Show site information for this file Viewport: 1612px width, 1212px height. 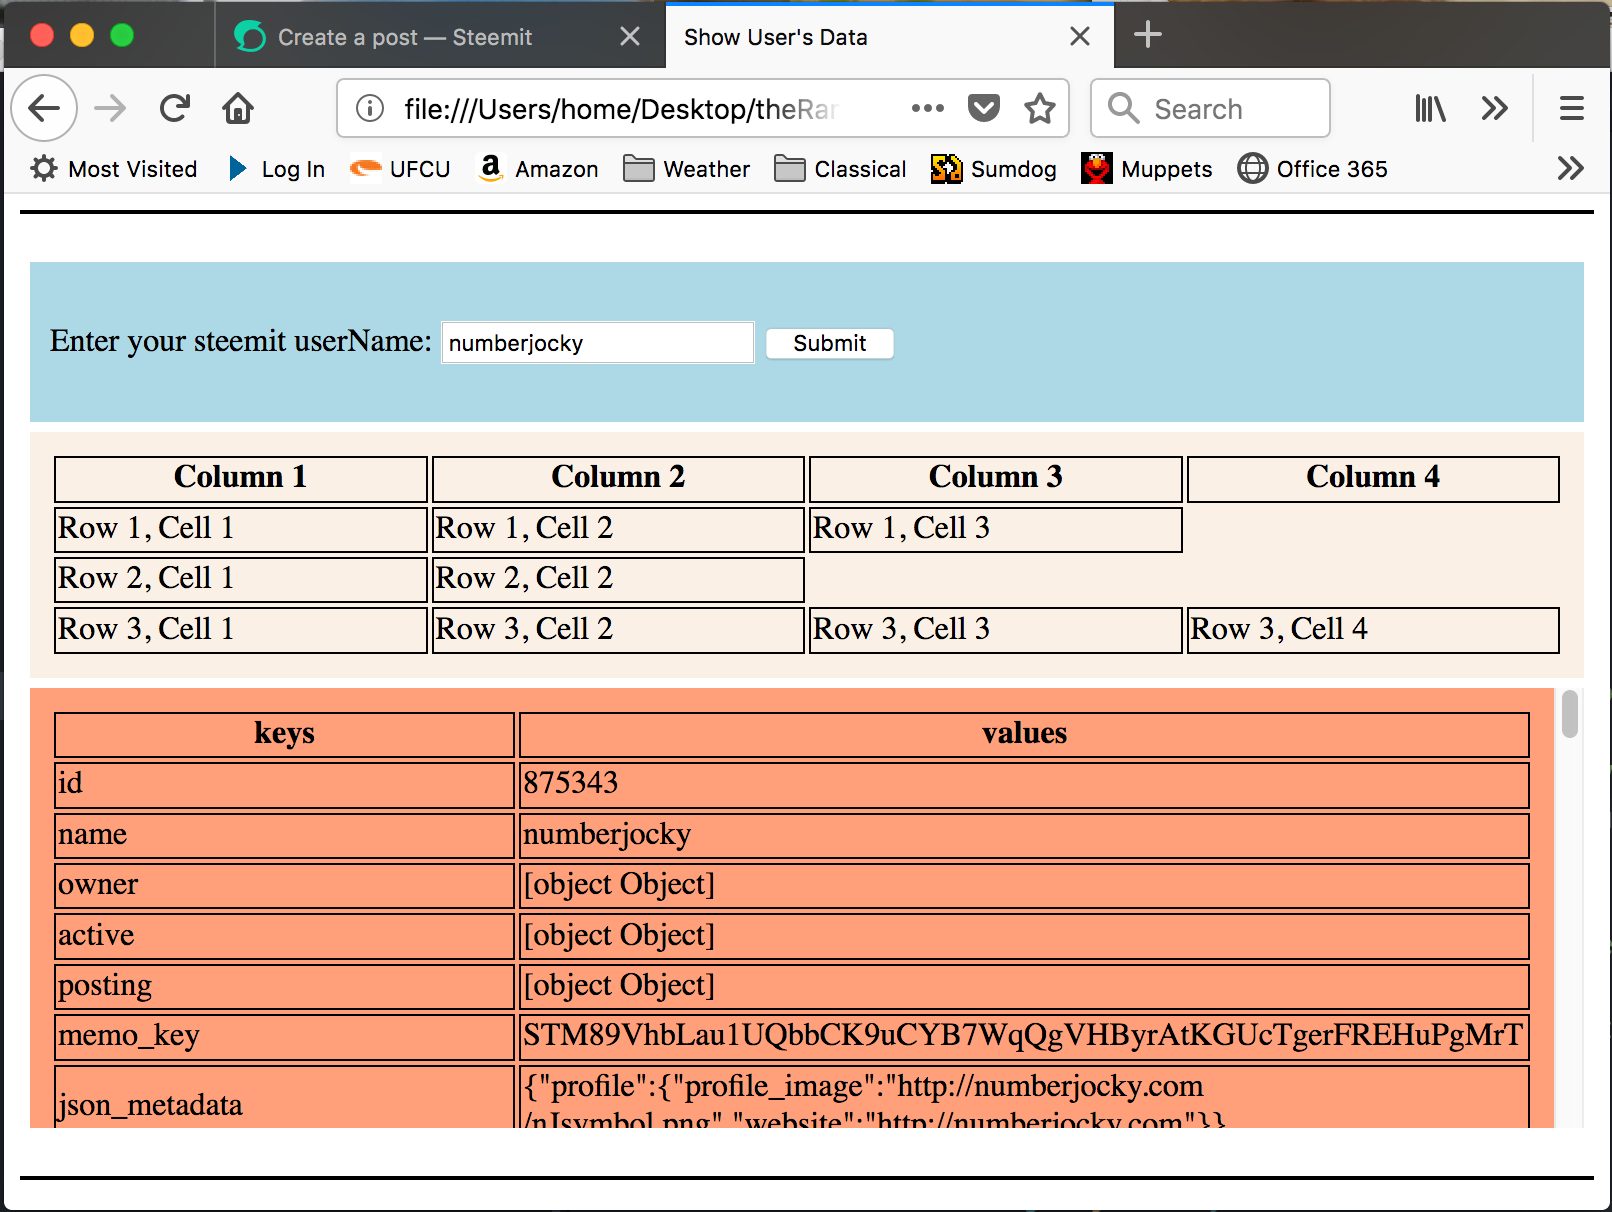[370, 108]
